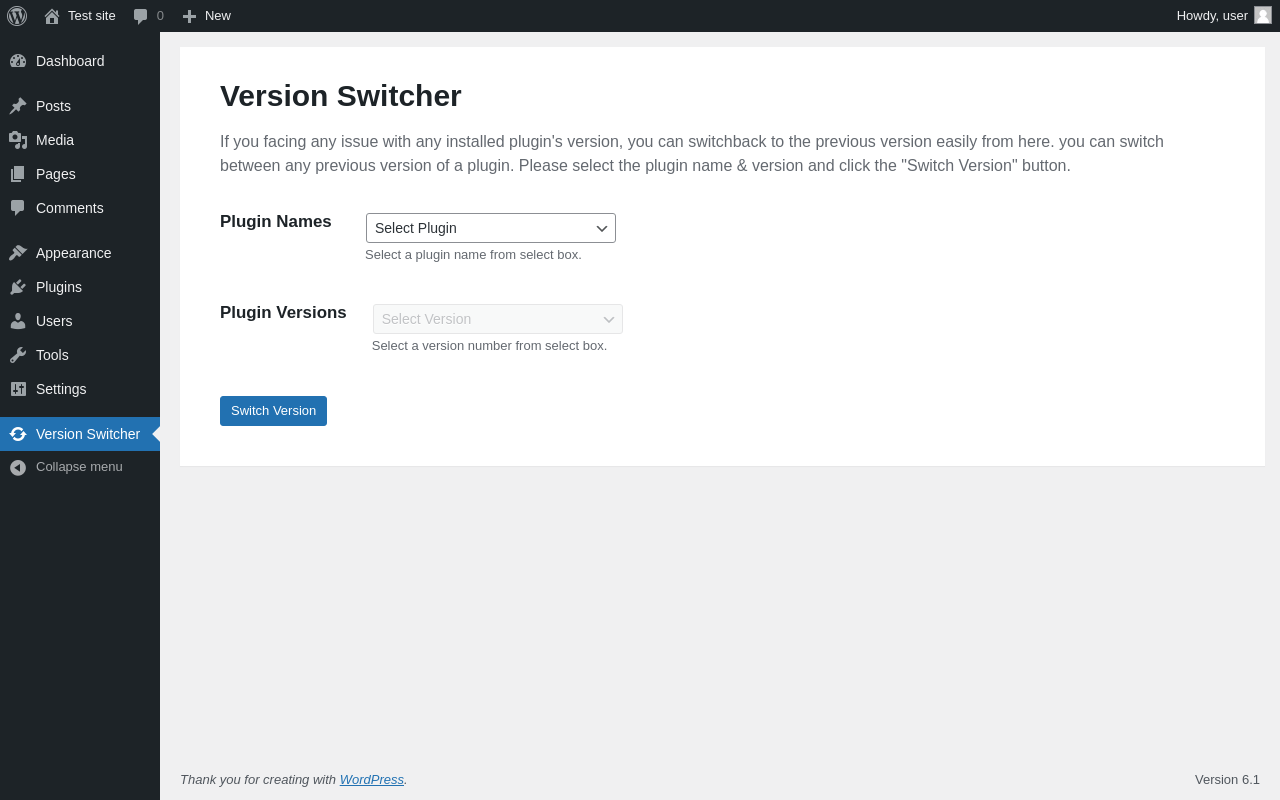Open the Tools menu
Viewport: 1280px width, 800px height.
[x=80, y=355]
